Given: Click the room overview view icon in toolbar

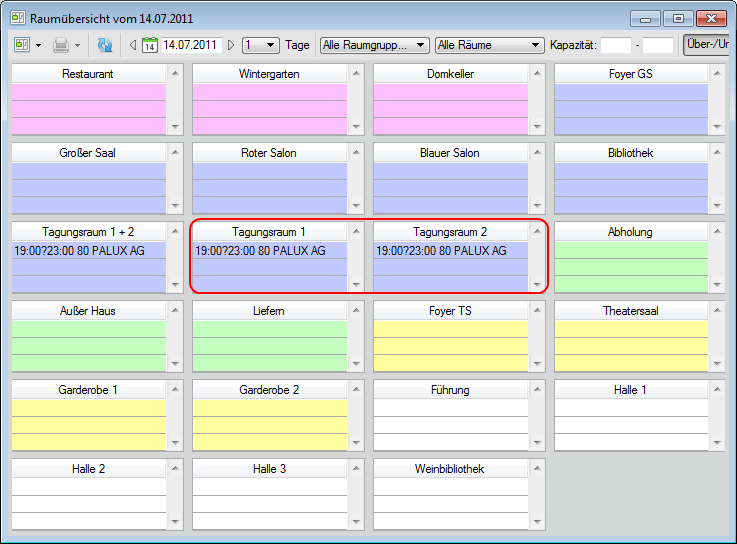Looking at the screenshot, I should pyautogui.click(x=22, y=45).
